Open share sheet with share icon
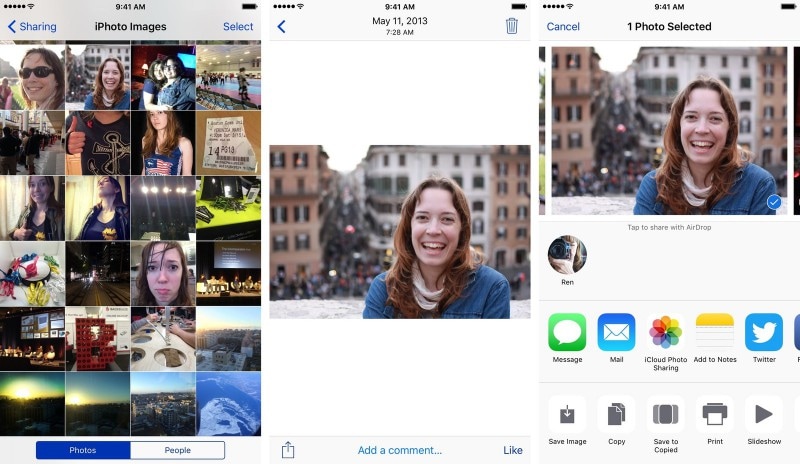Screen dimensions: 800x464 (x=288, y=450)
